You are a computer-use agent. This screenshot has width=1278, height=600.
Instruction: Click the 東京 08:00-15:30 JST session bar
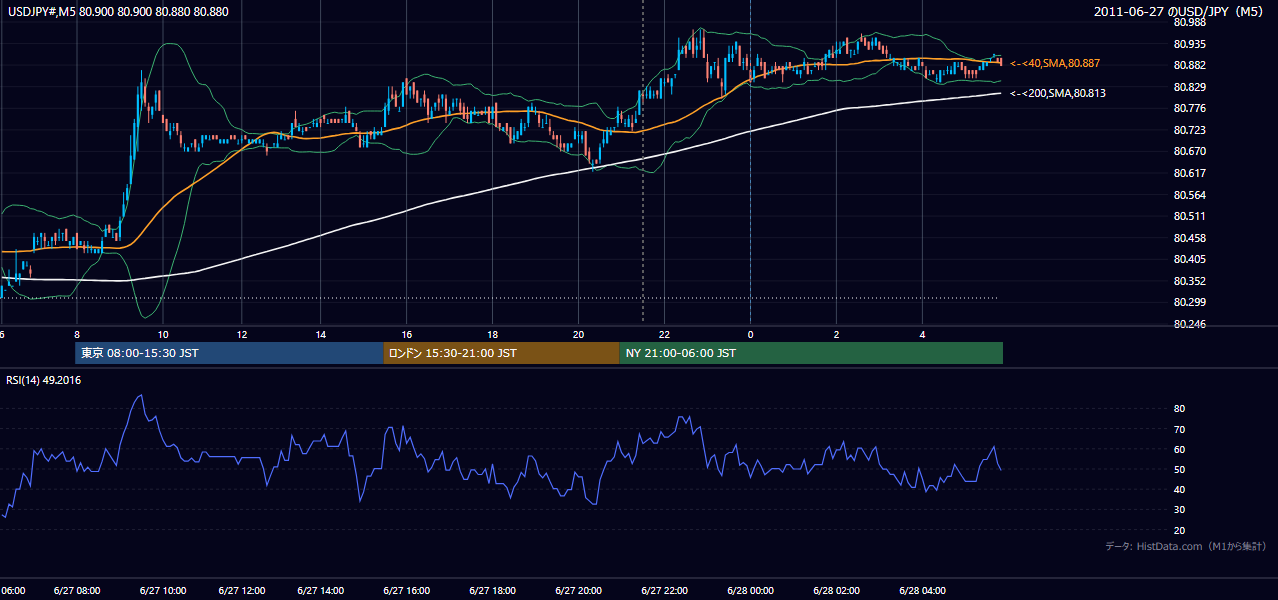(x=229, y=353)
